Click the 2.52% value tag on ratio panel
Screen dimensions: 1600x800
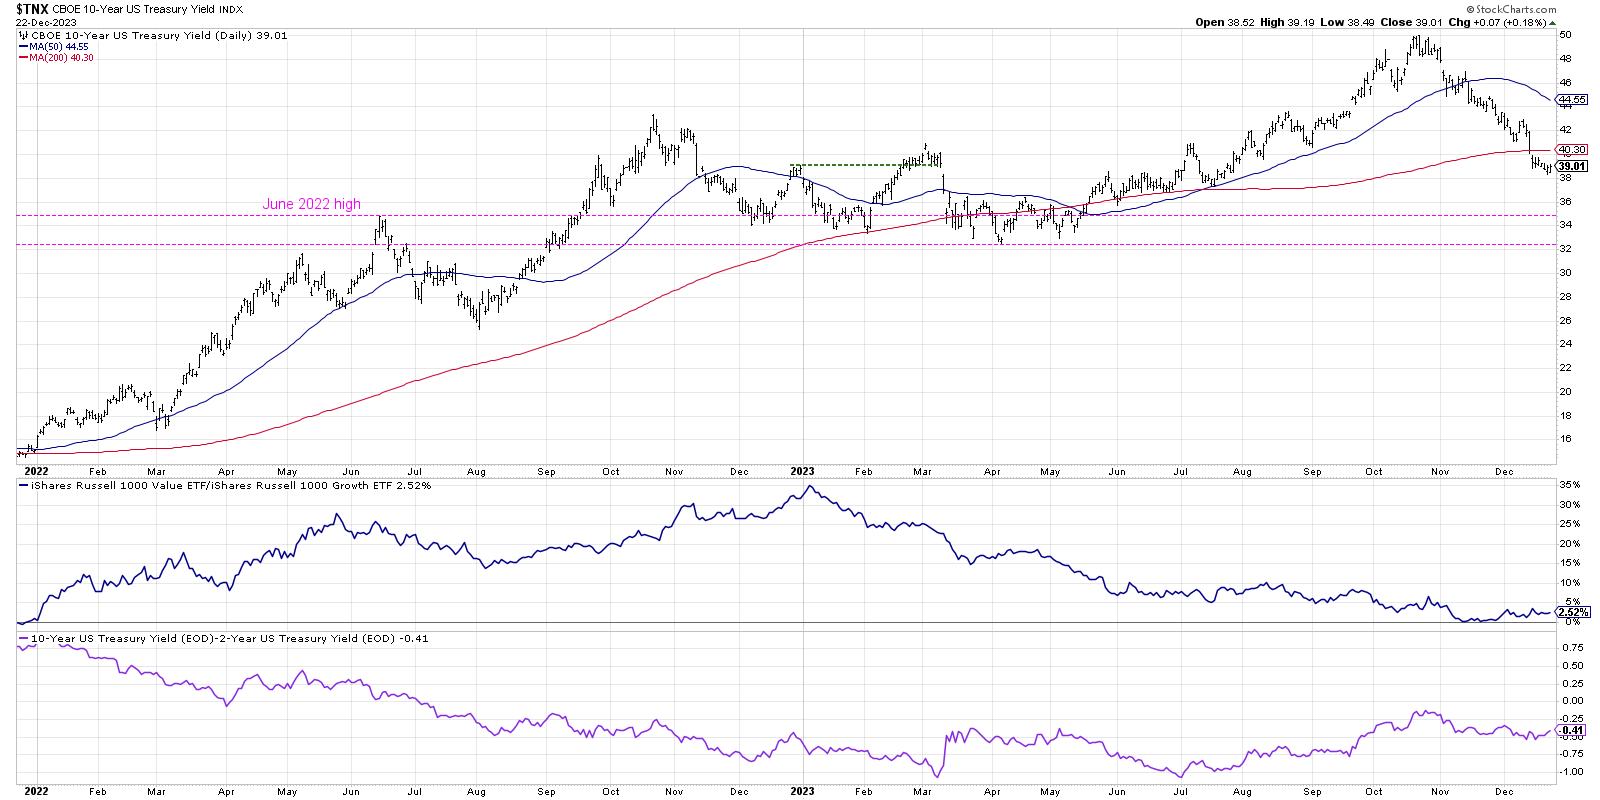coord(1572,612)
